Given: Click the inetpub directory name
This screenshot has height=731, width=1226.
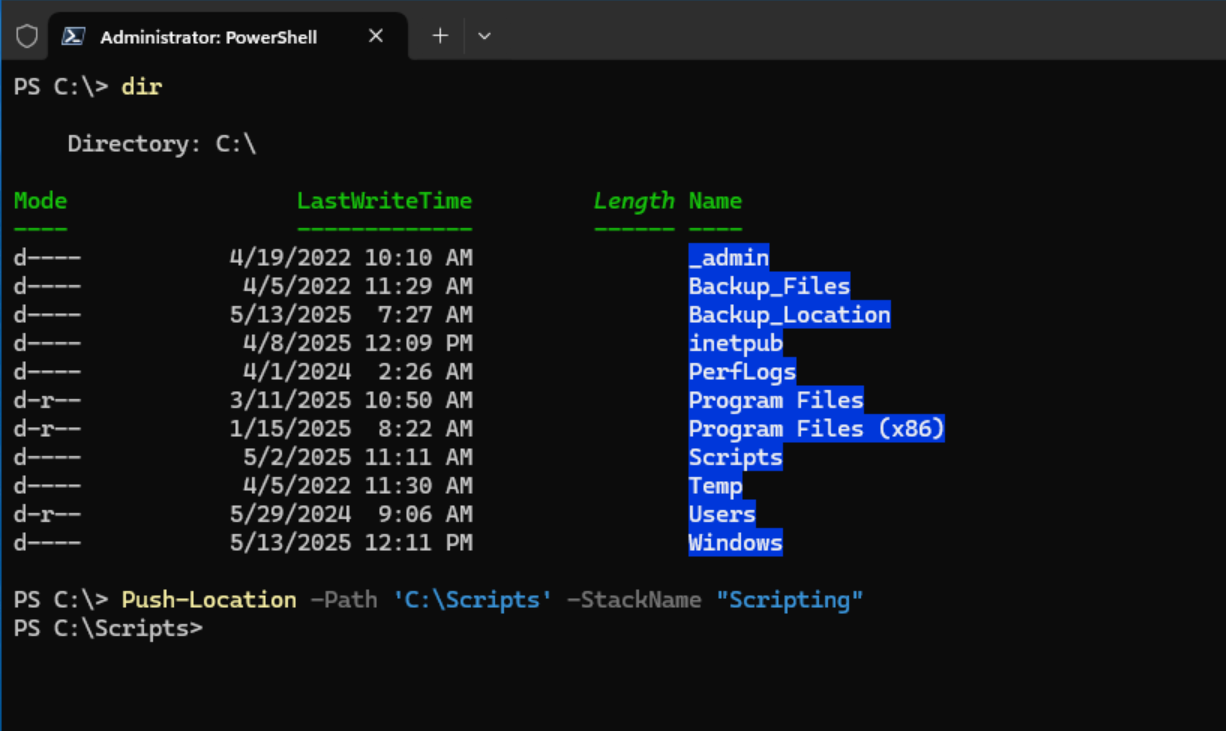Looking at the screenshot, I should (737, 342).
